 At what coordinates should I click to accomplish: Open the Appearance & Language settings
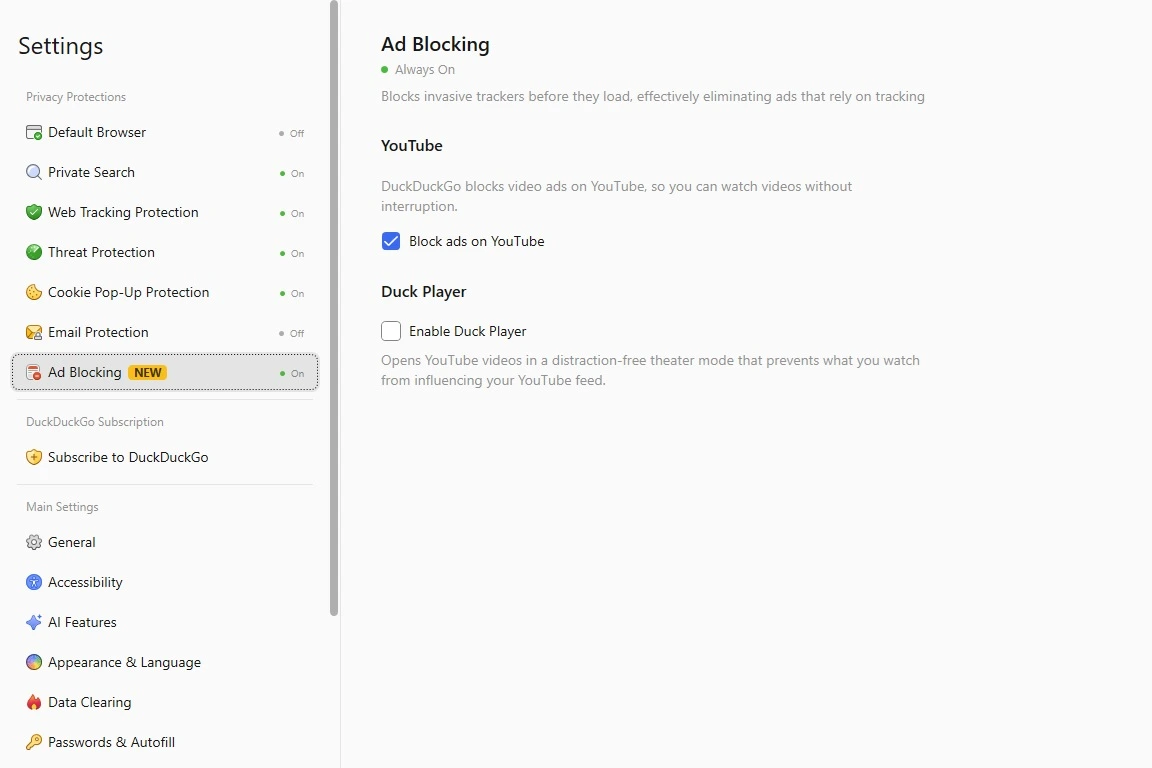pyautogui.click(x=165, y=662)
